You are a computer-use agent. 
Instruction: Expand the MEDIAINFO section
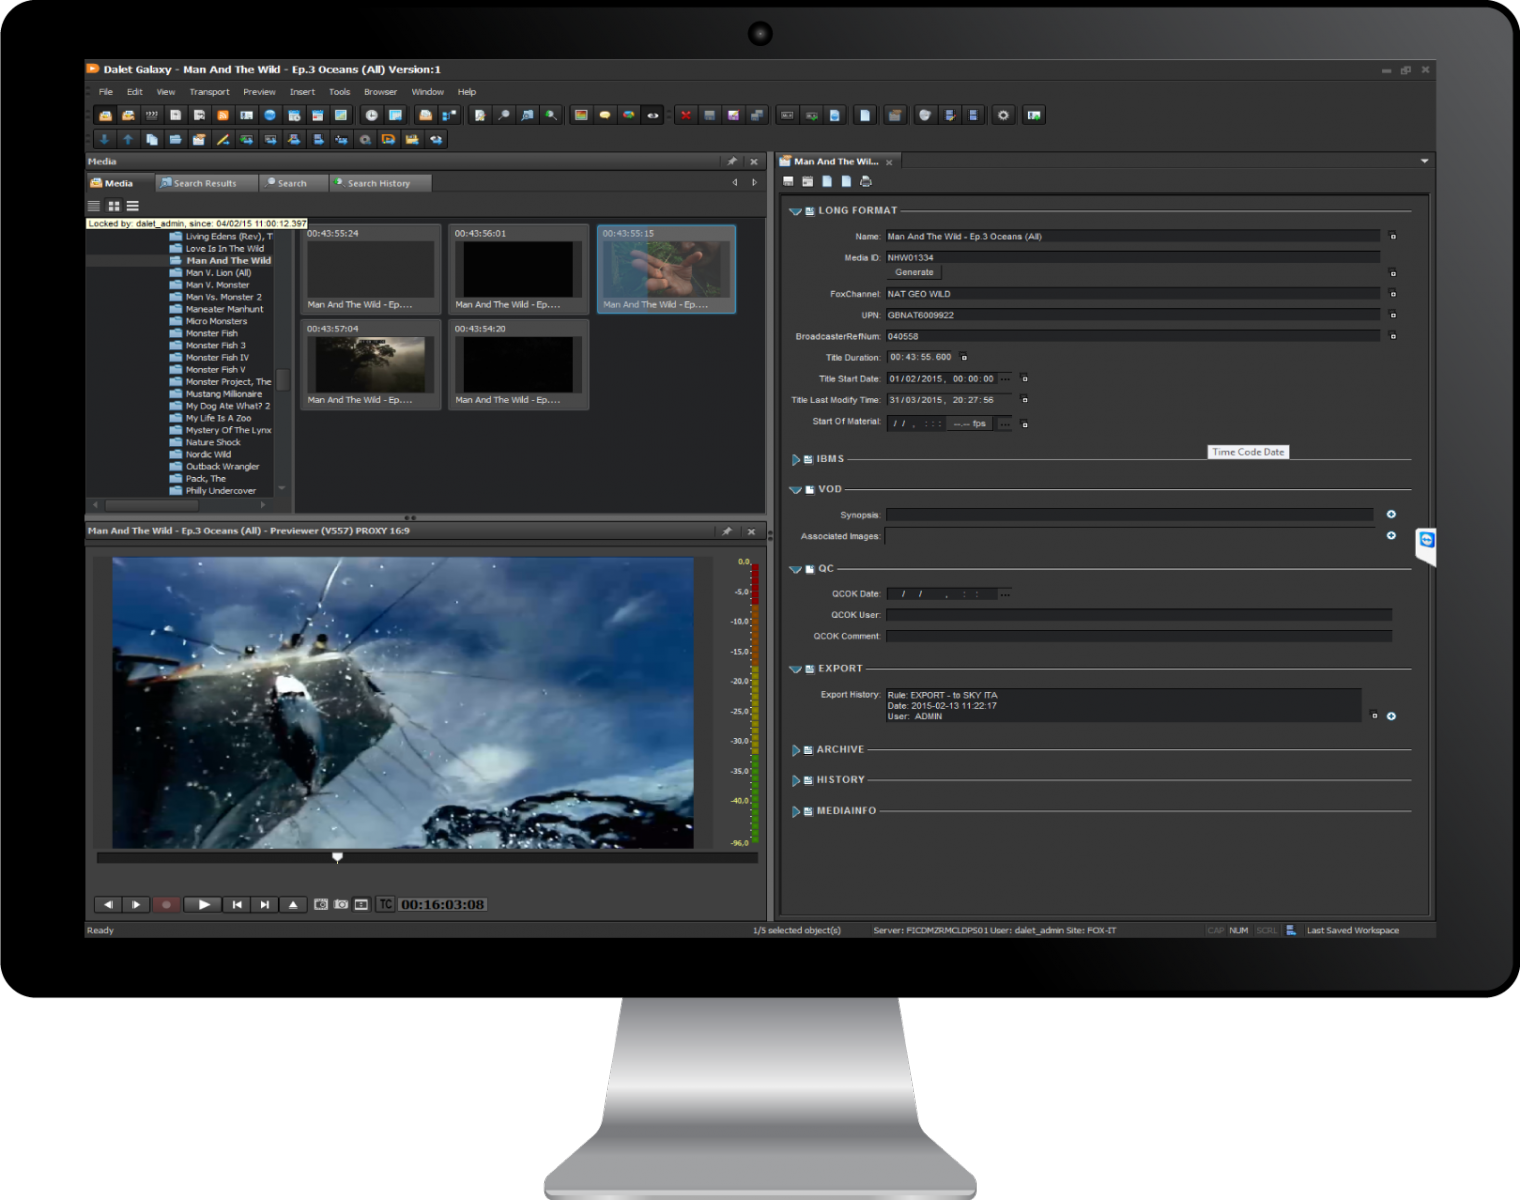(796, 812)
